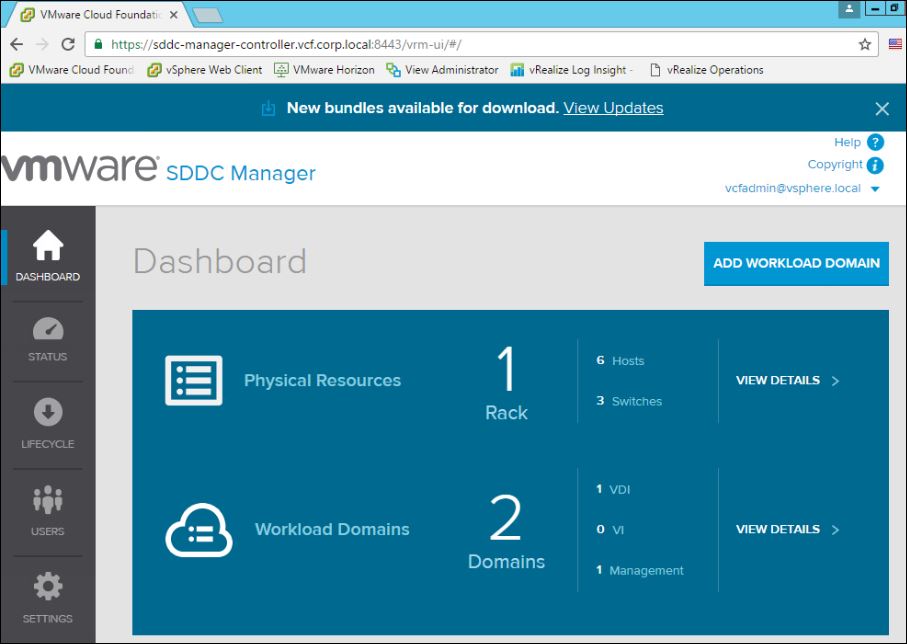The height and width of the screenshot is (644, 907).
Task: Click the browser back arrow
Action: click(x=17, y=44)
